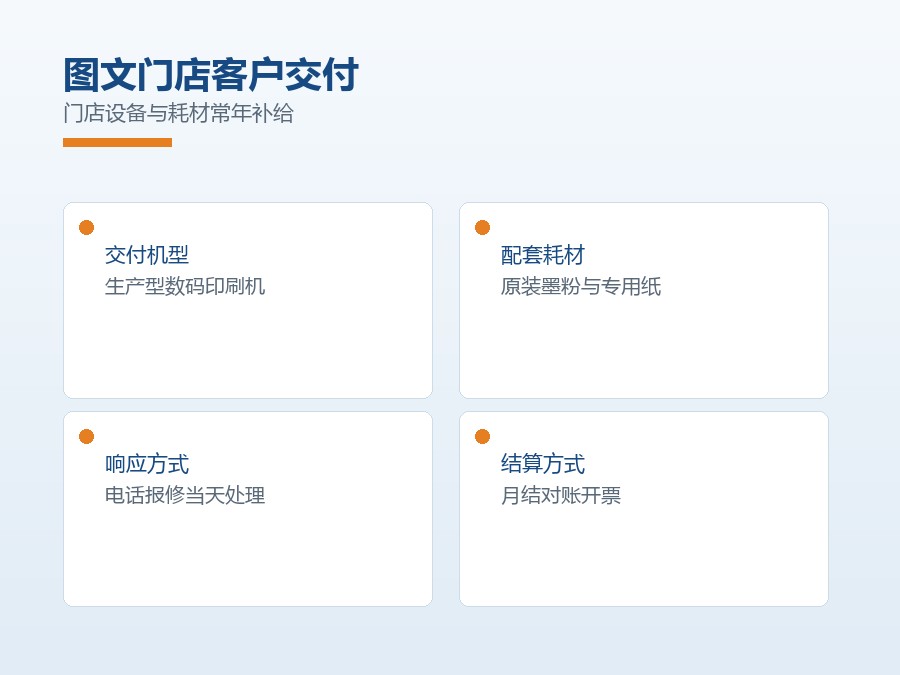Select the text "月结对账开票"
Viewport: 900px width, 675px height.
click(x=561, y=495)
